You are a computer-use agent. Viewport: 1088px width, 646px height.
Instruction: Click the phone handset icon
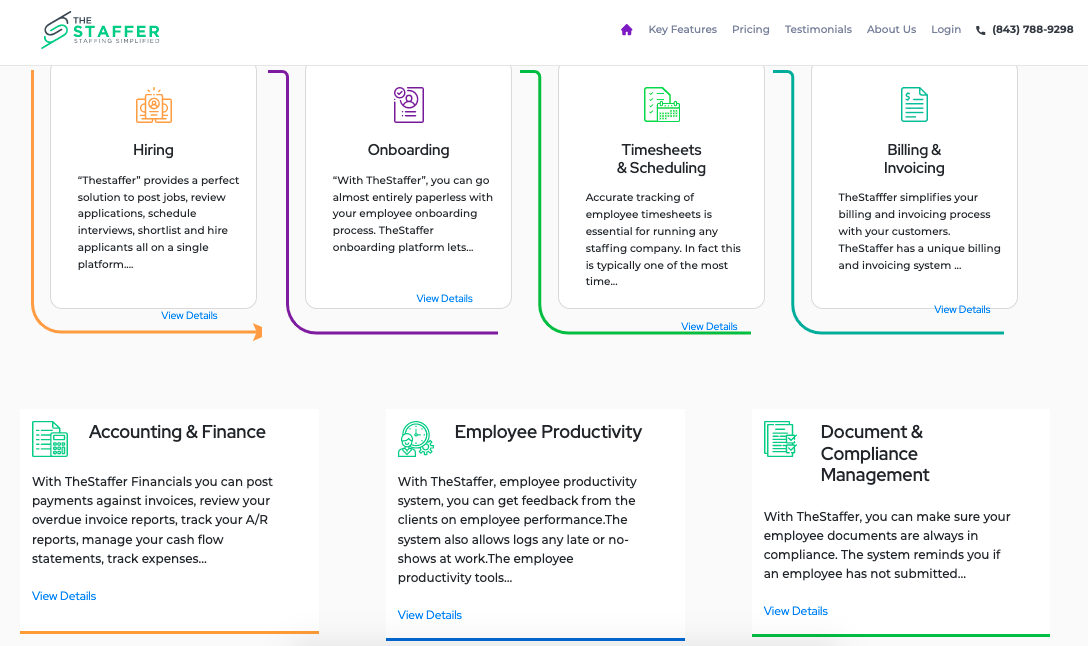coord(980,30)
